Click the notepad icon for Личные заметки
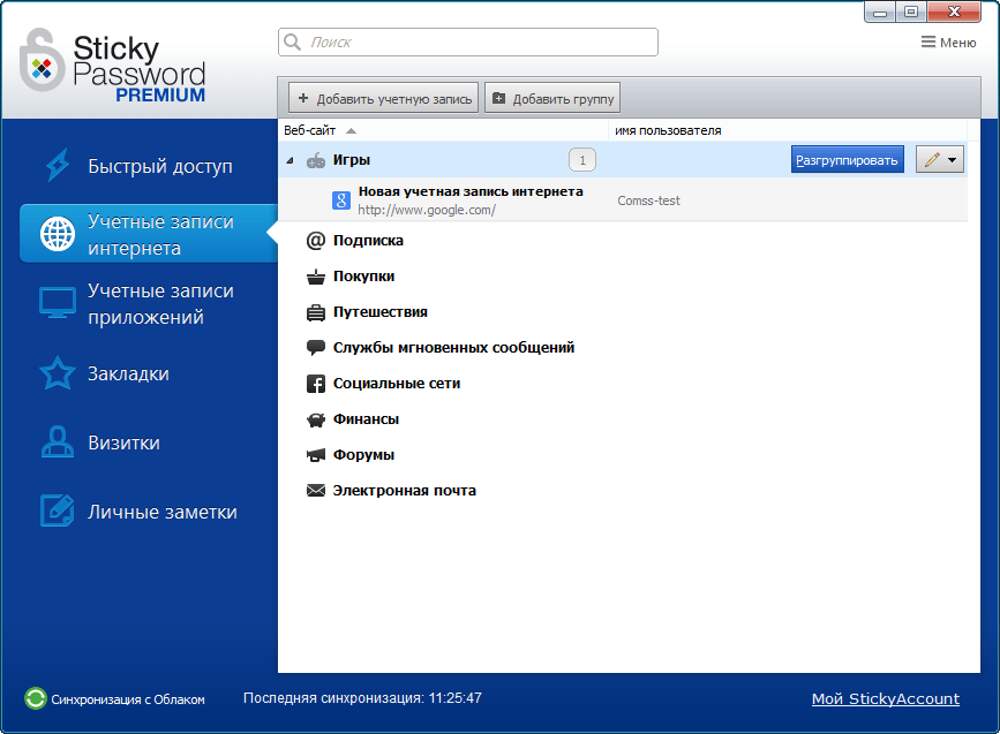1000x734 pixels. pos(57,511)
